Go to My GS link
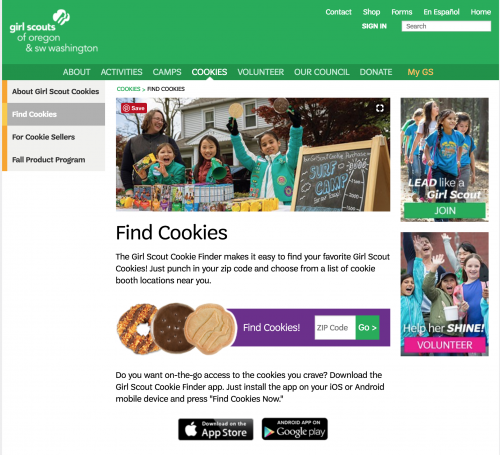The width and height of the screenshot is (500, 455). tap(420, 72)
